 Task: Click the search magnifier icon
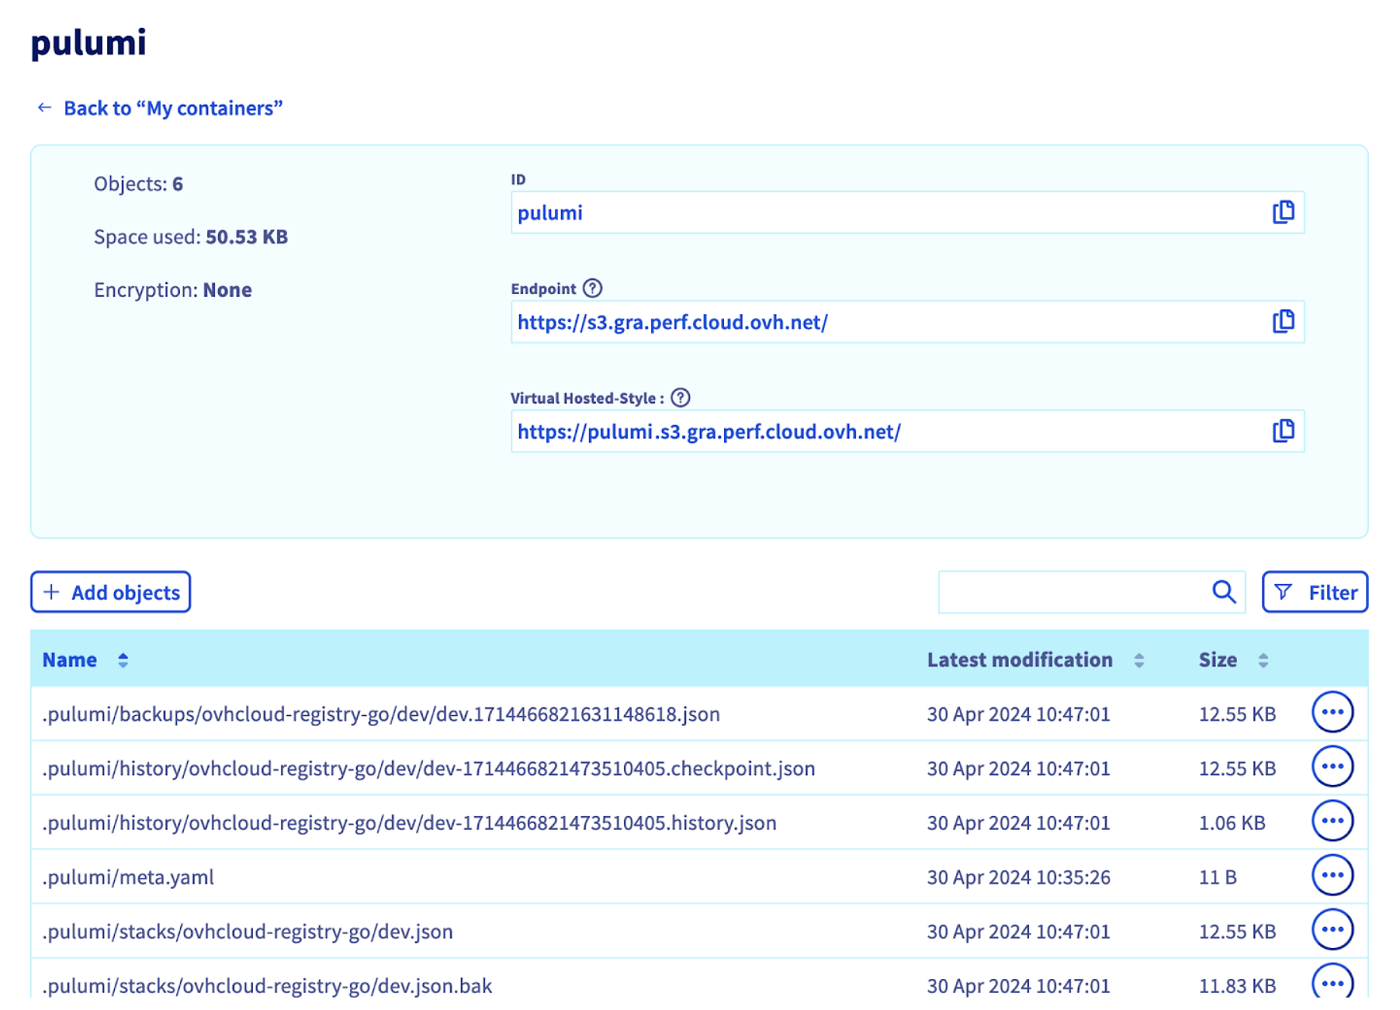coord(1224,591)
